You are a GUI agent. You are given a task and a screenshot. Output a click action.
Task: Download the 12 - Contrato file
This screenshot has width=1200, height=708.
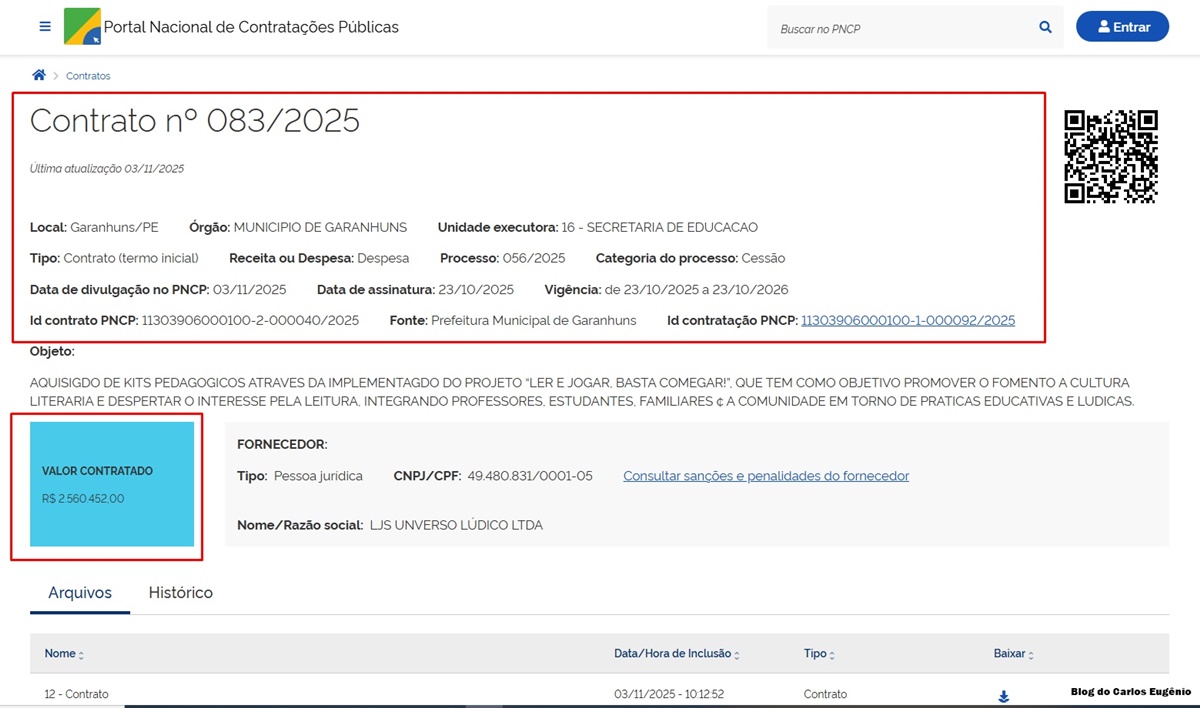click(1004, 696)
